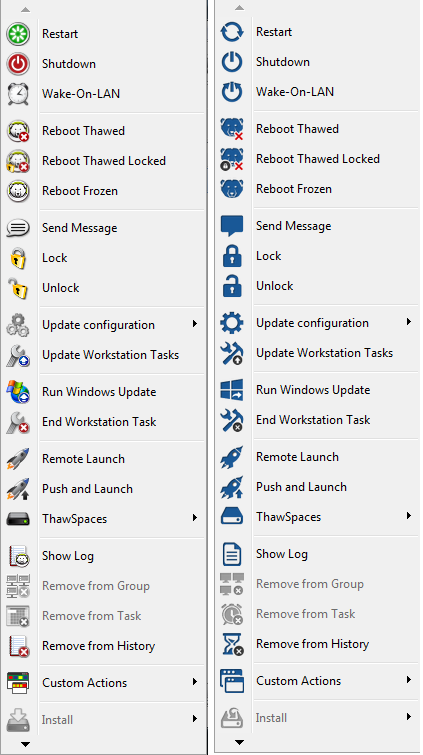The width and height of the screenshot is (423, 755).
Task: Click the red Shutdown power icon
Action: 18,64
